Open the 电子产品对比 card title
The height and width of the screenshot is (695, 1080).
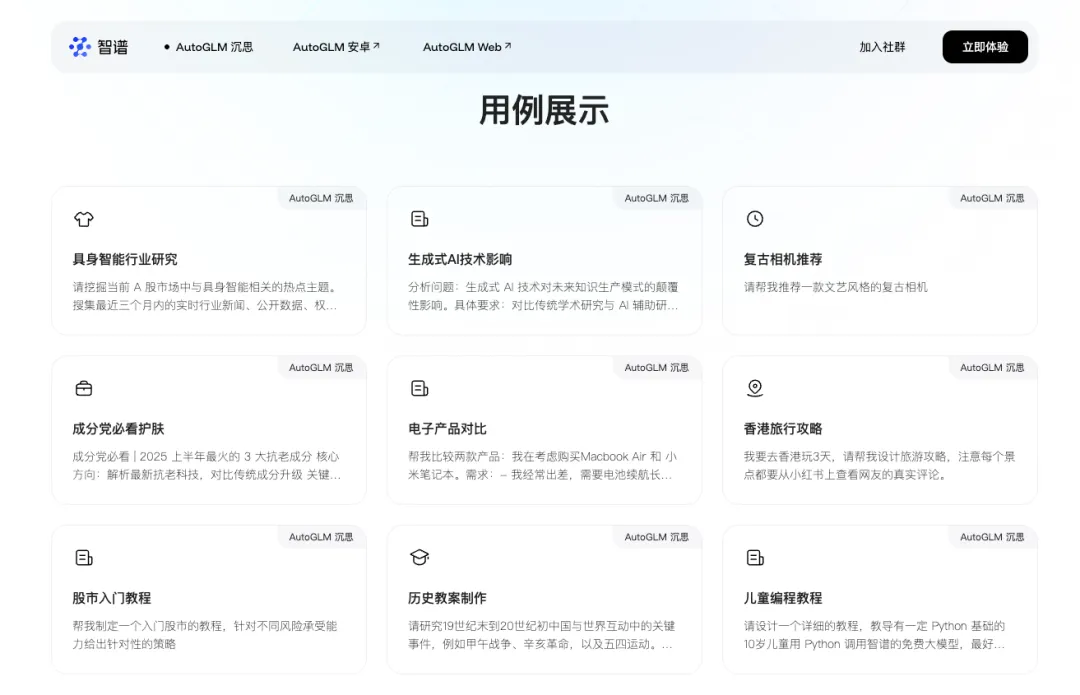447,428
